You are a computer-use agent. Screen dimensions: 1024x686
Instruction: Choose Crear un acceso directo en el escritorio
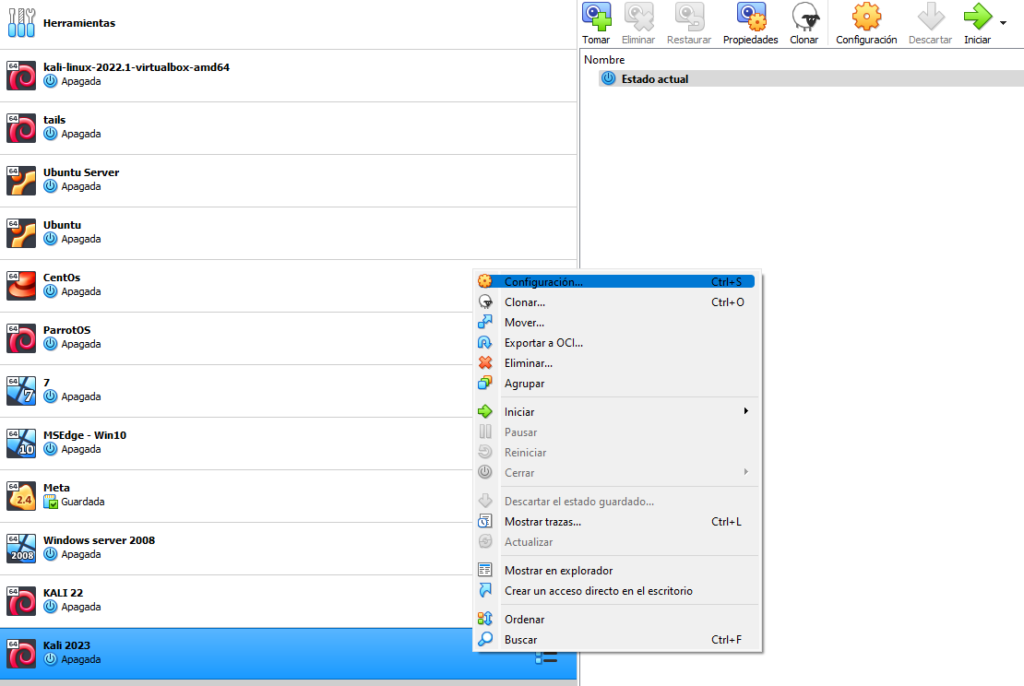615,591
